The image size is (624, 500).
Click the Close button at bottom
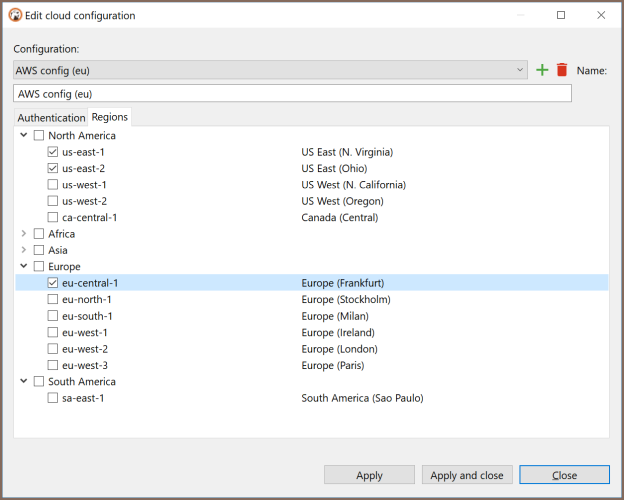pyautogui.click(x=564, y=475)
